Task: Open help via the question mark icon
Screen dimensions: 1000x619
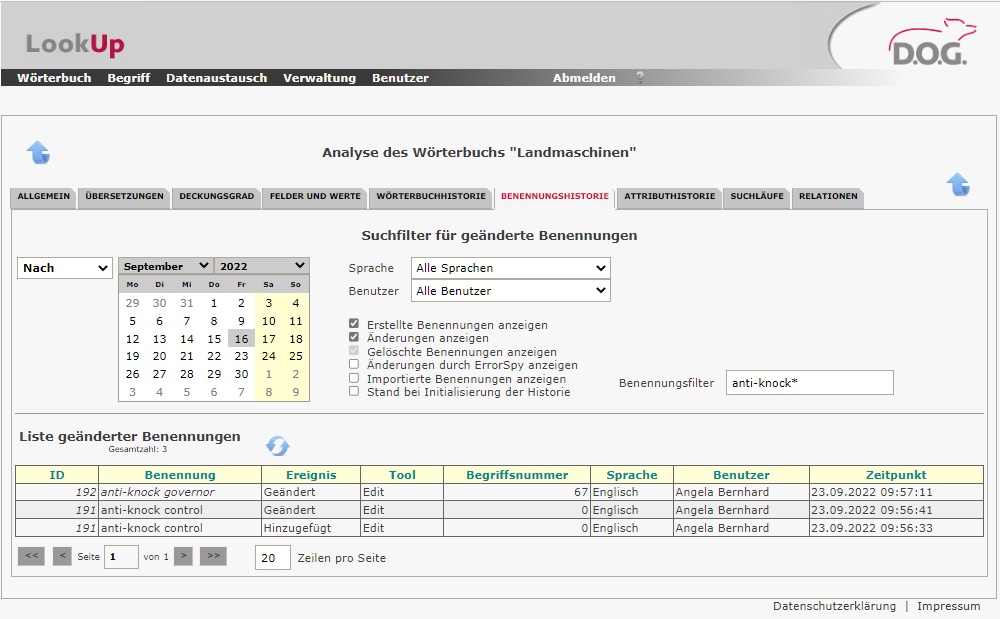Action: [x=640, y=78]
